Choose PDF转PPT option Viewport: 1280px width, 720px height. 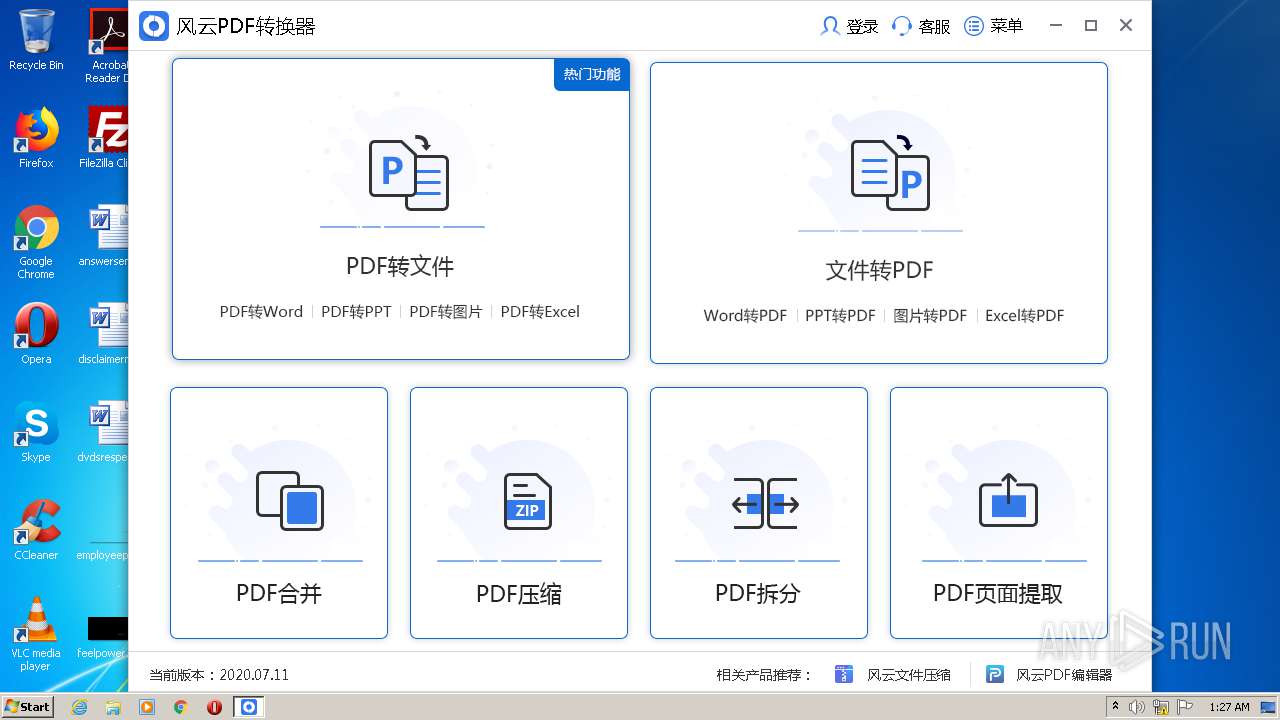tap(356, 312)
